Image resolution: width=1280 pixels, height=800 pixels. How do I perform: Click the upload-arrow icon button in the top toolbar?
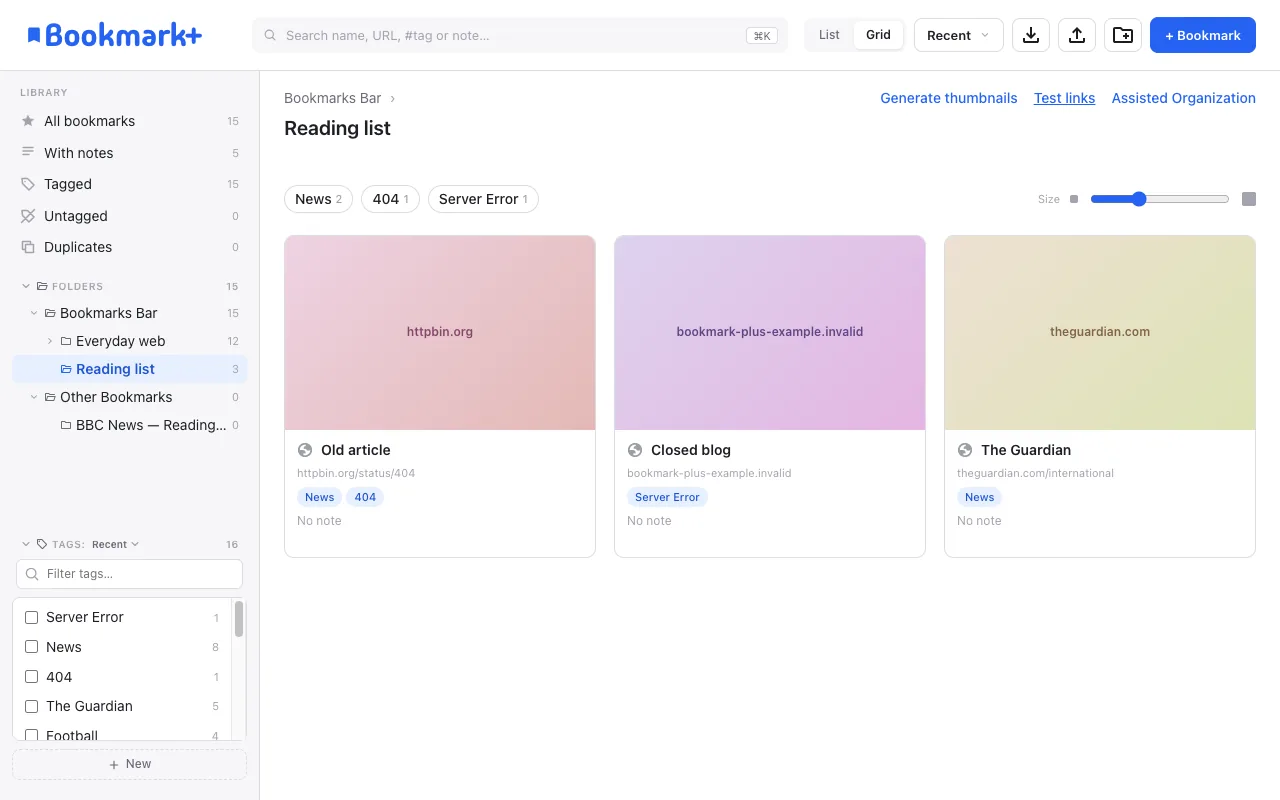[1077, 35]
